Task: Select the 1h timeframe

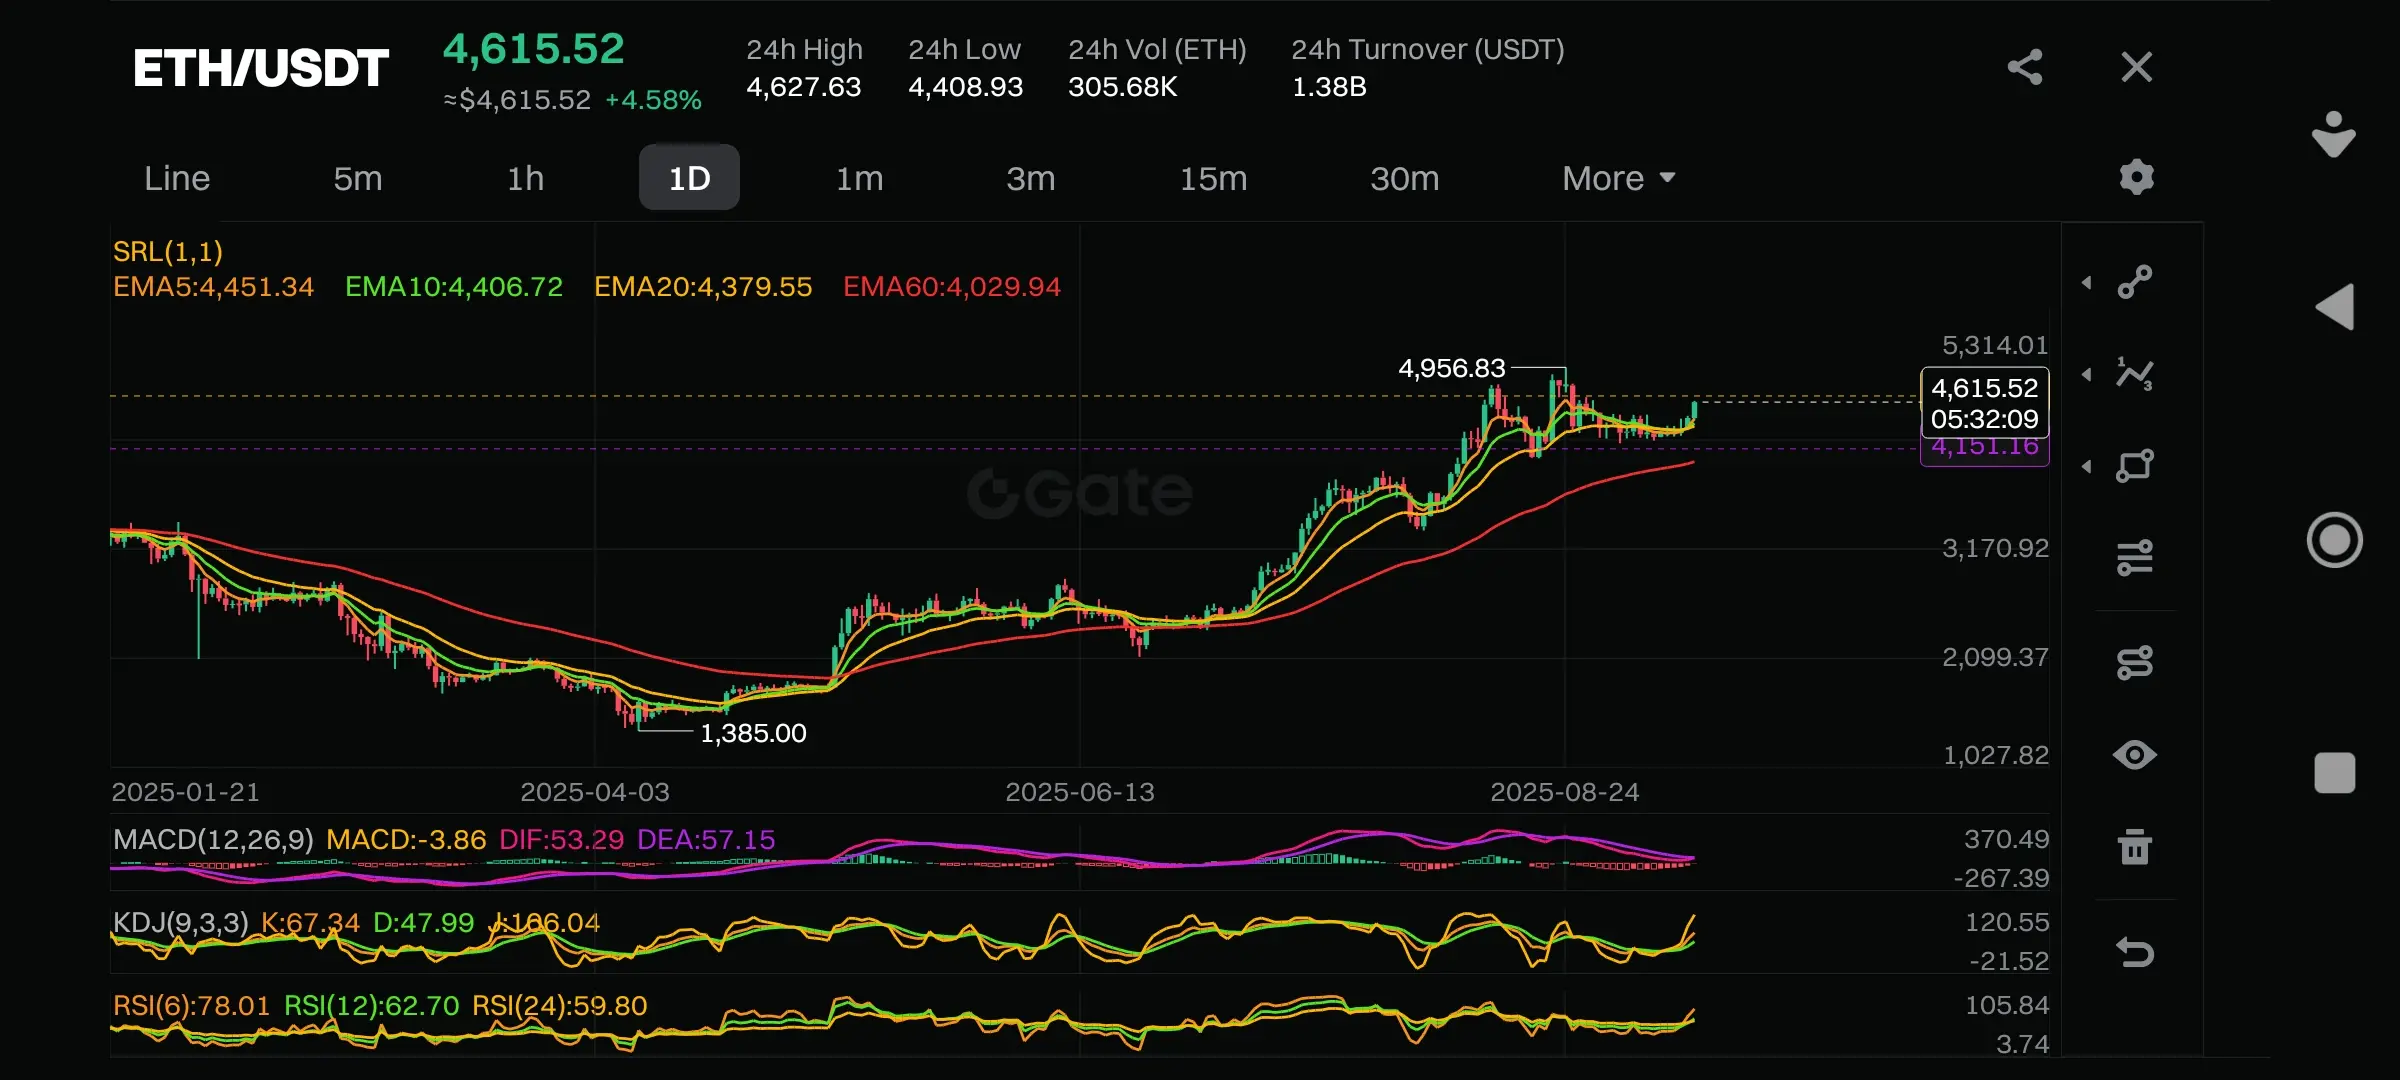Action: 526,178
